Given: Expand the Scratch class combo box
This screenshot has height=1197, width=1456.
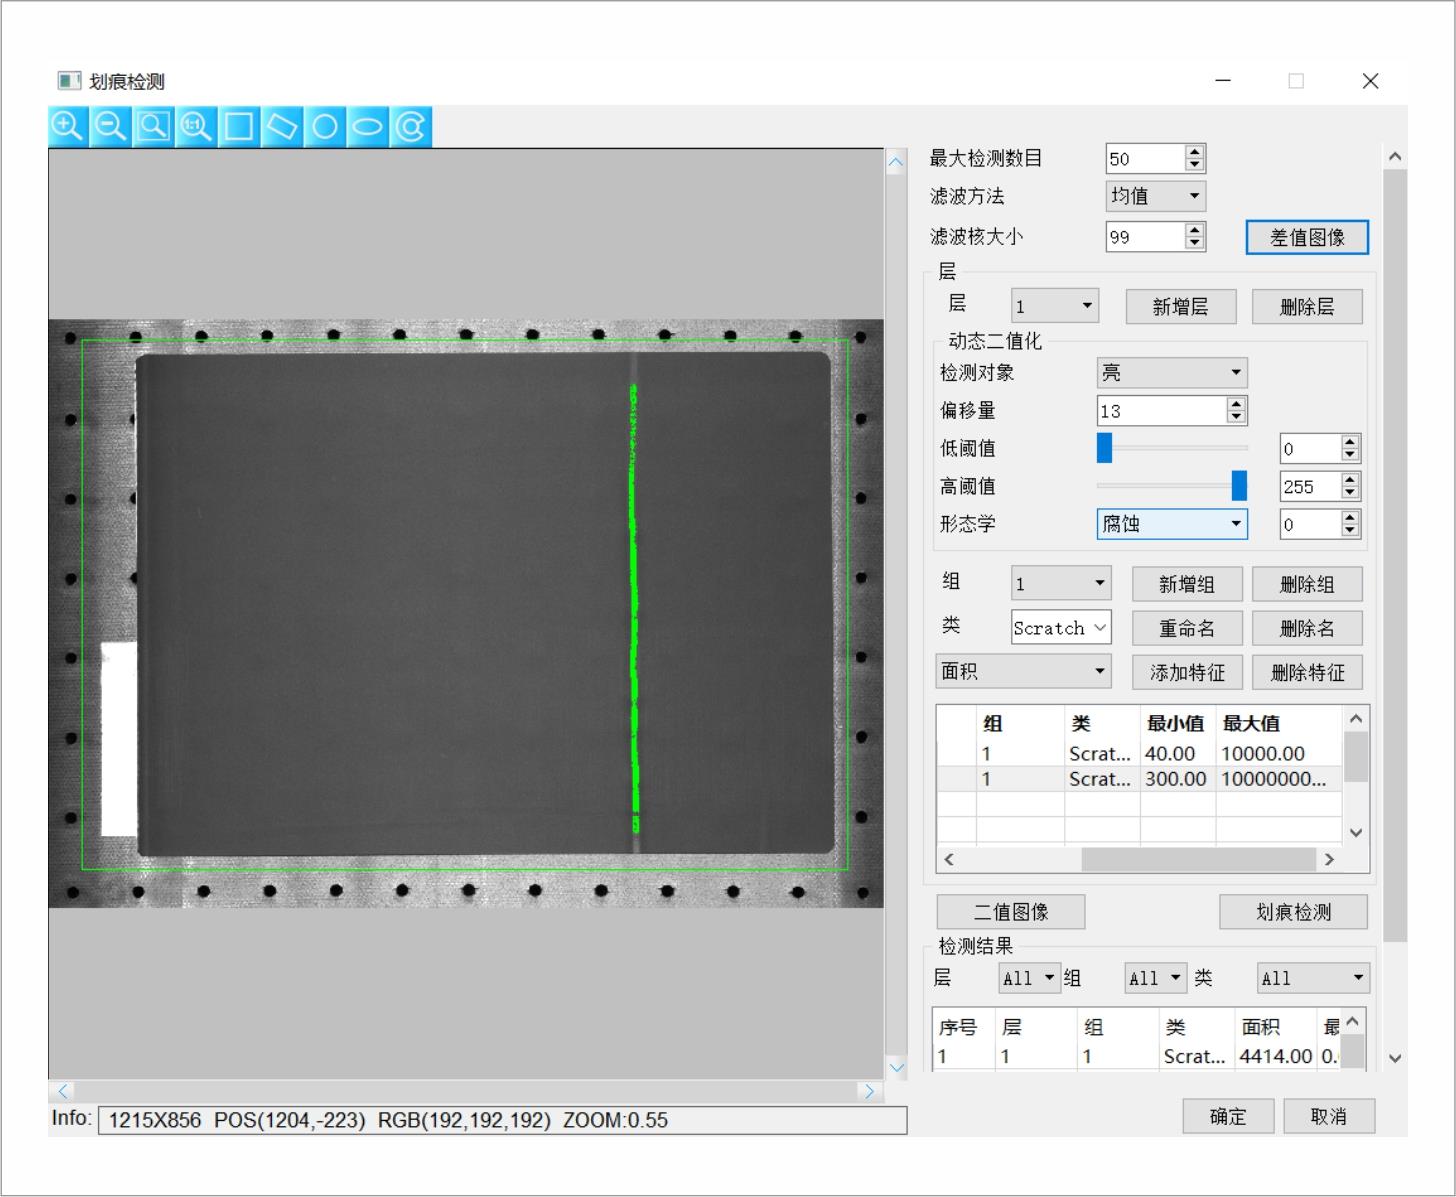Looking at the screenshot, I should click(x=1060, y=628).
